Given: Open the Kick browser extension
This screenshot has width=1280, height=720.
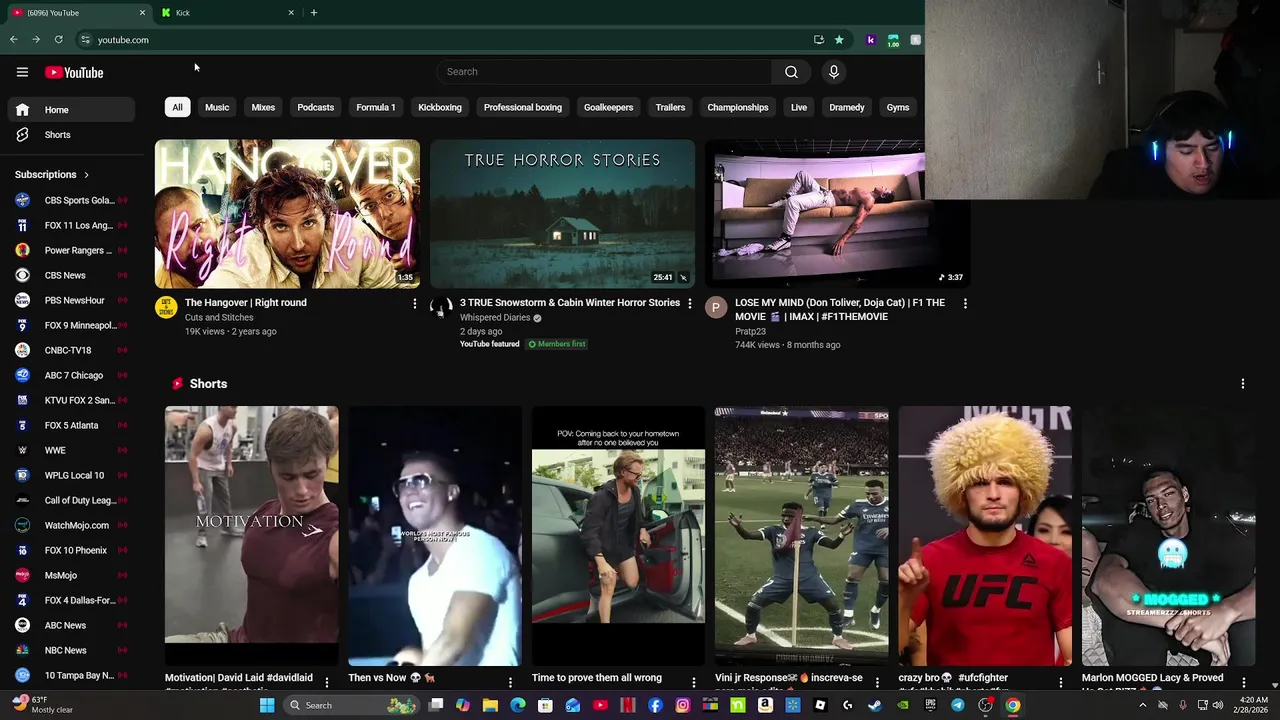Looking at the screenshot, I should tap(870, 40).
